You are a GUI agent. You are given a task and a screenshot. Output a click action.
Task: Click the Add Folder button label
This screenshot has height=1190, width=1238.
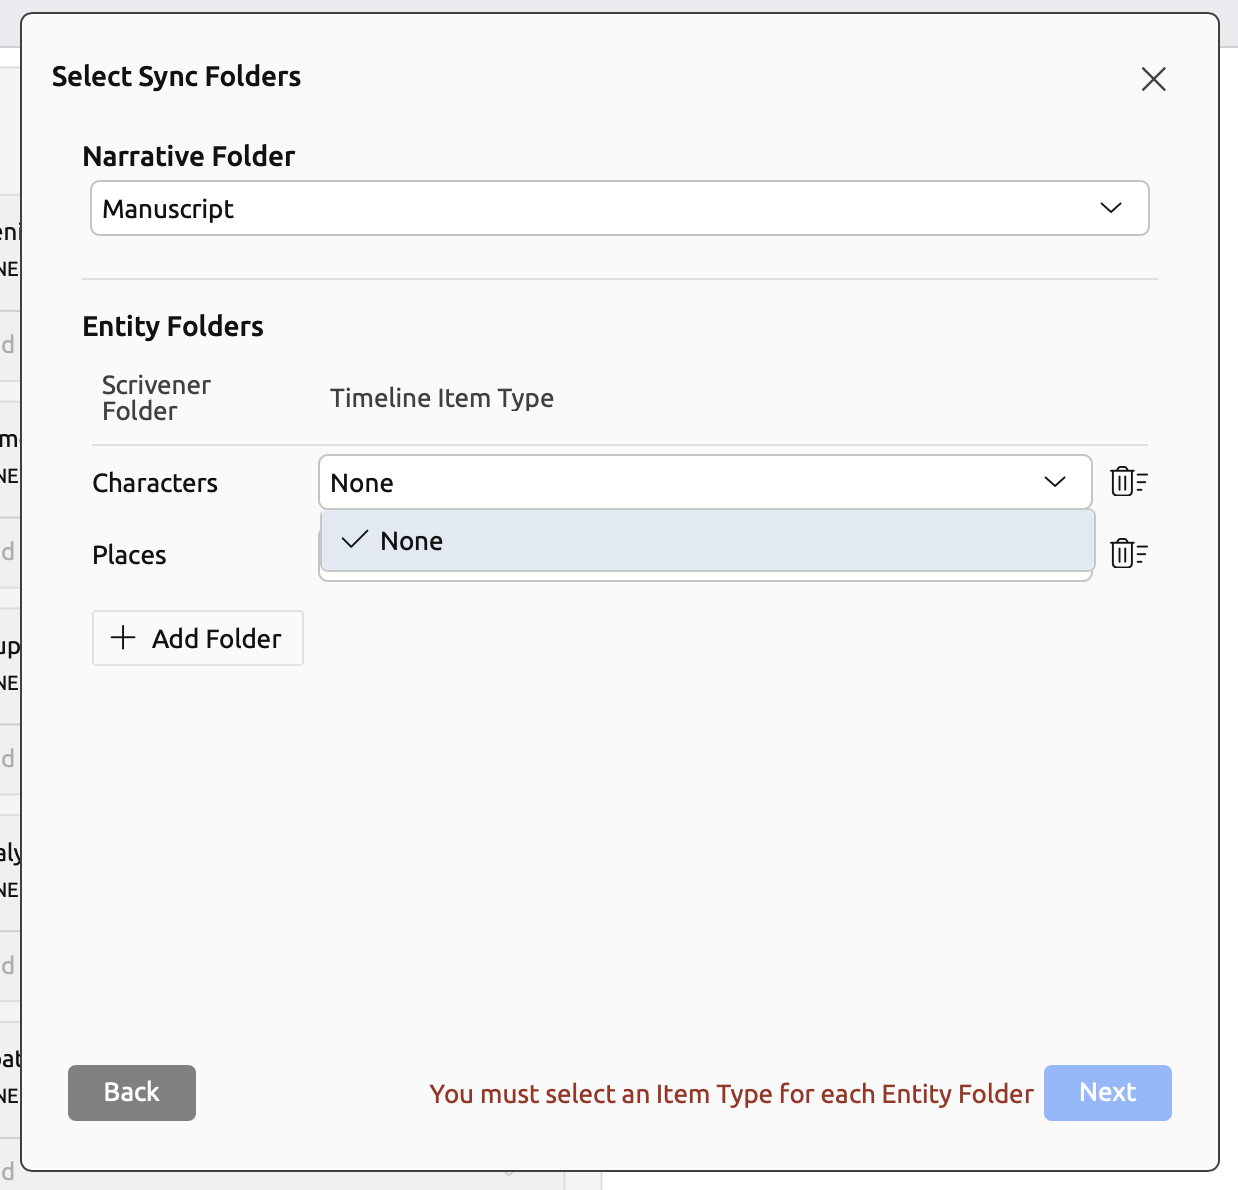tap(216, 638)
